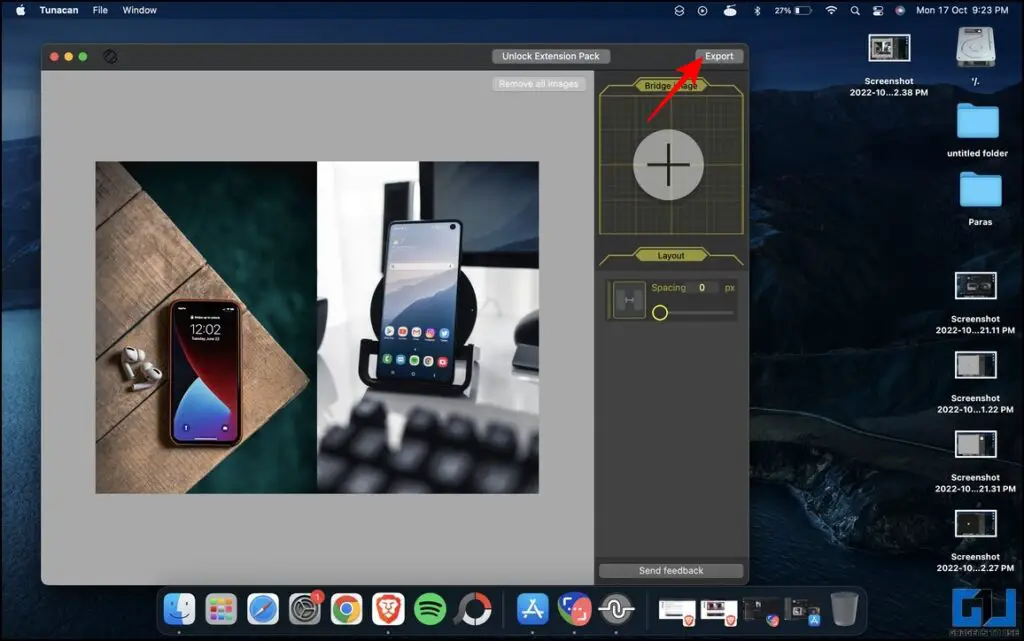Click Remove all images
Screen dimensions: 1024x641
coord(538,83)
